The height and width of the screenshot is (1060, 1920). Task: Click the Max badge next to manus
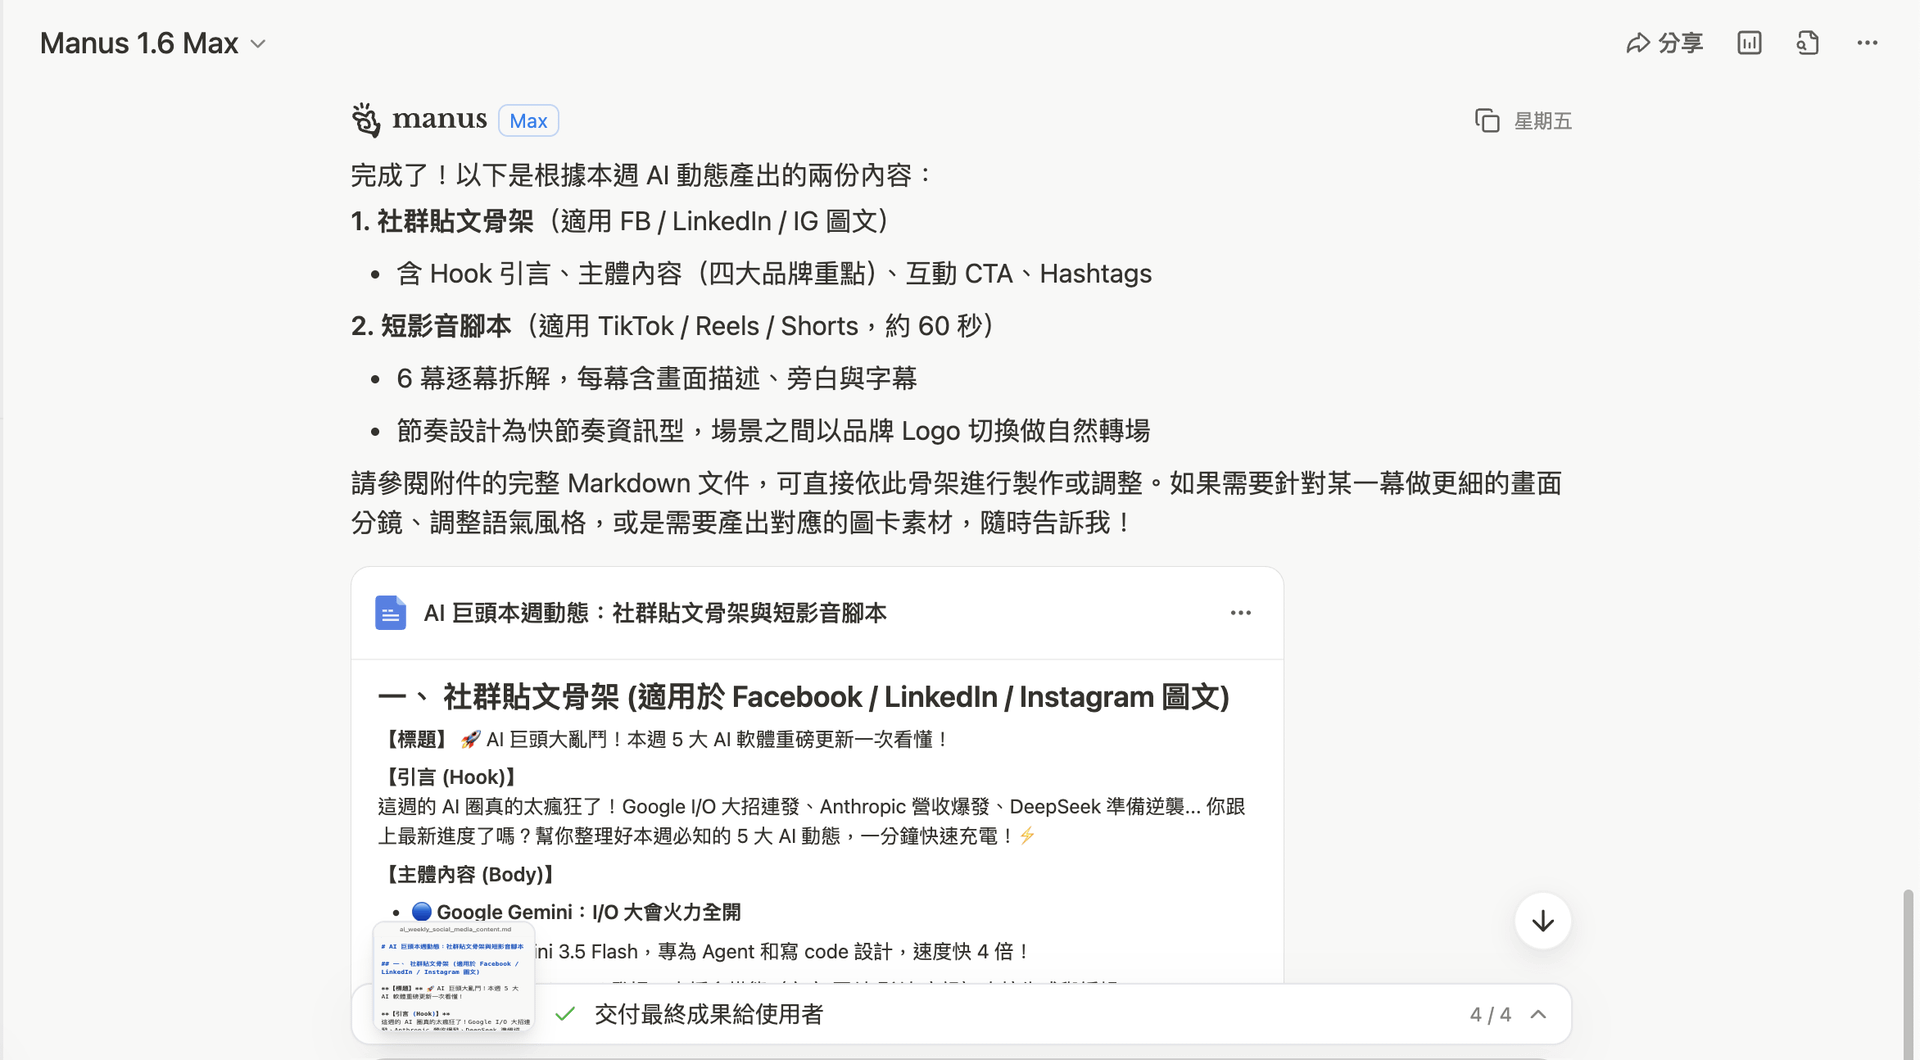coord(528,121)
